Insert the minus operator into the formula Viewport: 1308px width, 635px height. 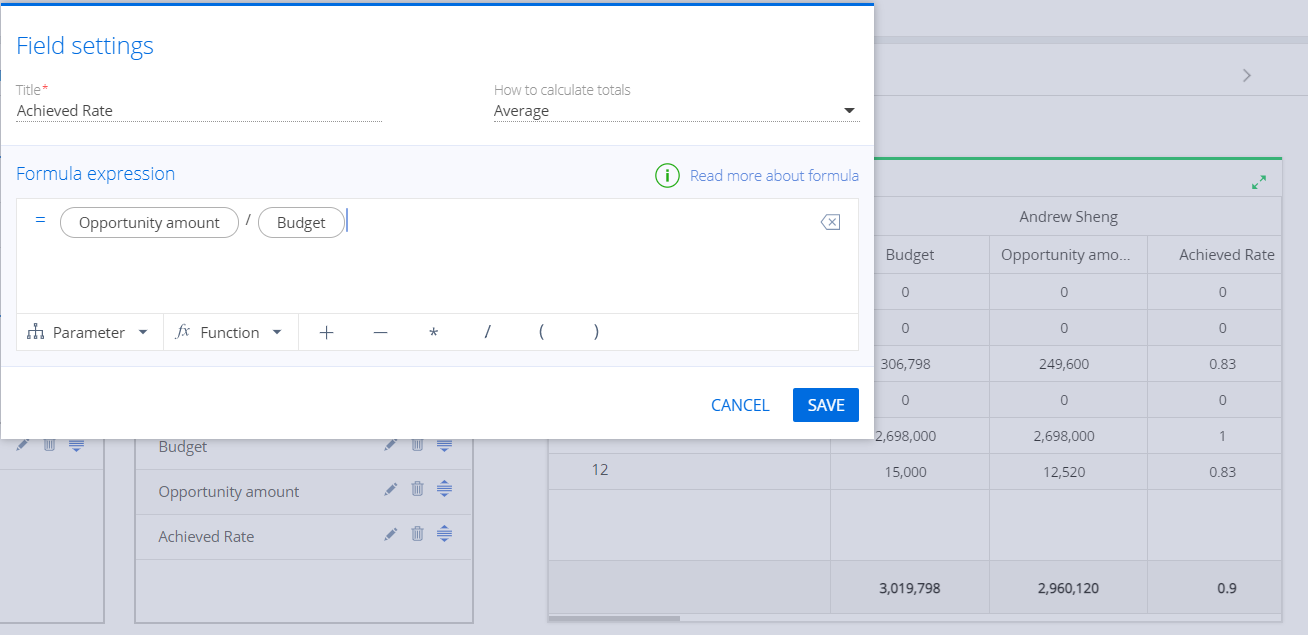380,333
